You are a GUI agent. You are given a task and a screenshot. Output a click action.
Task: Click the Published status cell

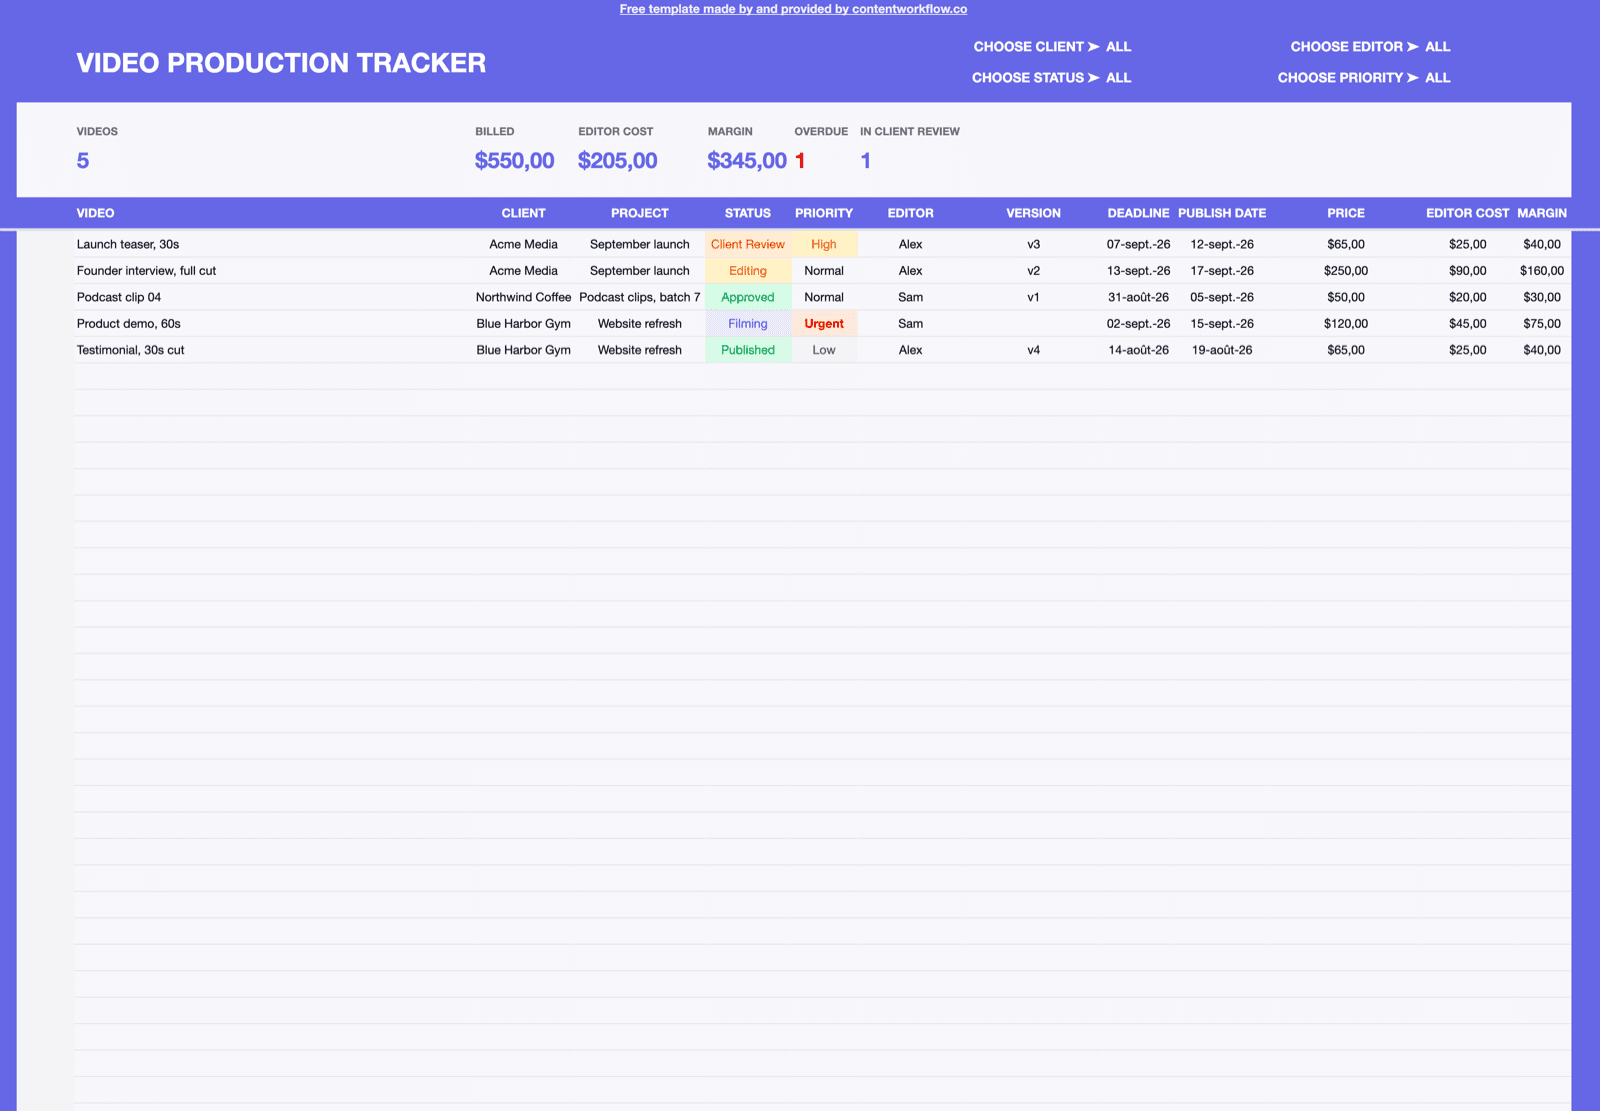click(x=748, y=350)
